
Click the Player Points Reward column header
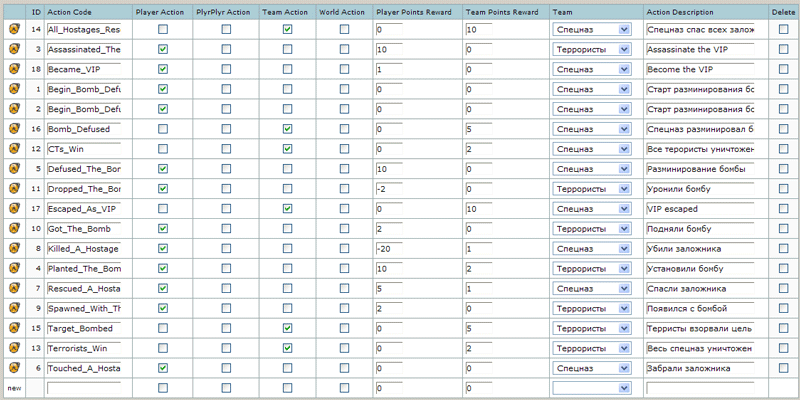tap(414, 11)
